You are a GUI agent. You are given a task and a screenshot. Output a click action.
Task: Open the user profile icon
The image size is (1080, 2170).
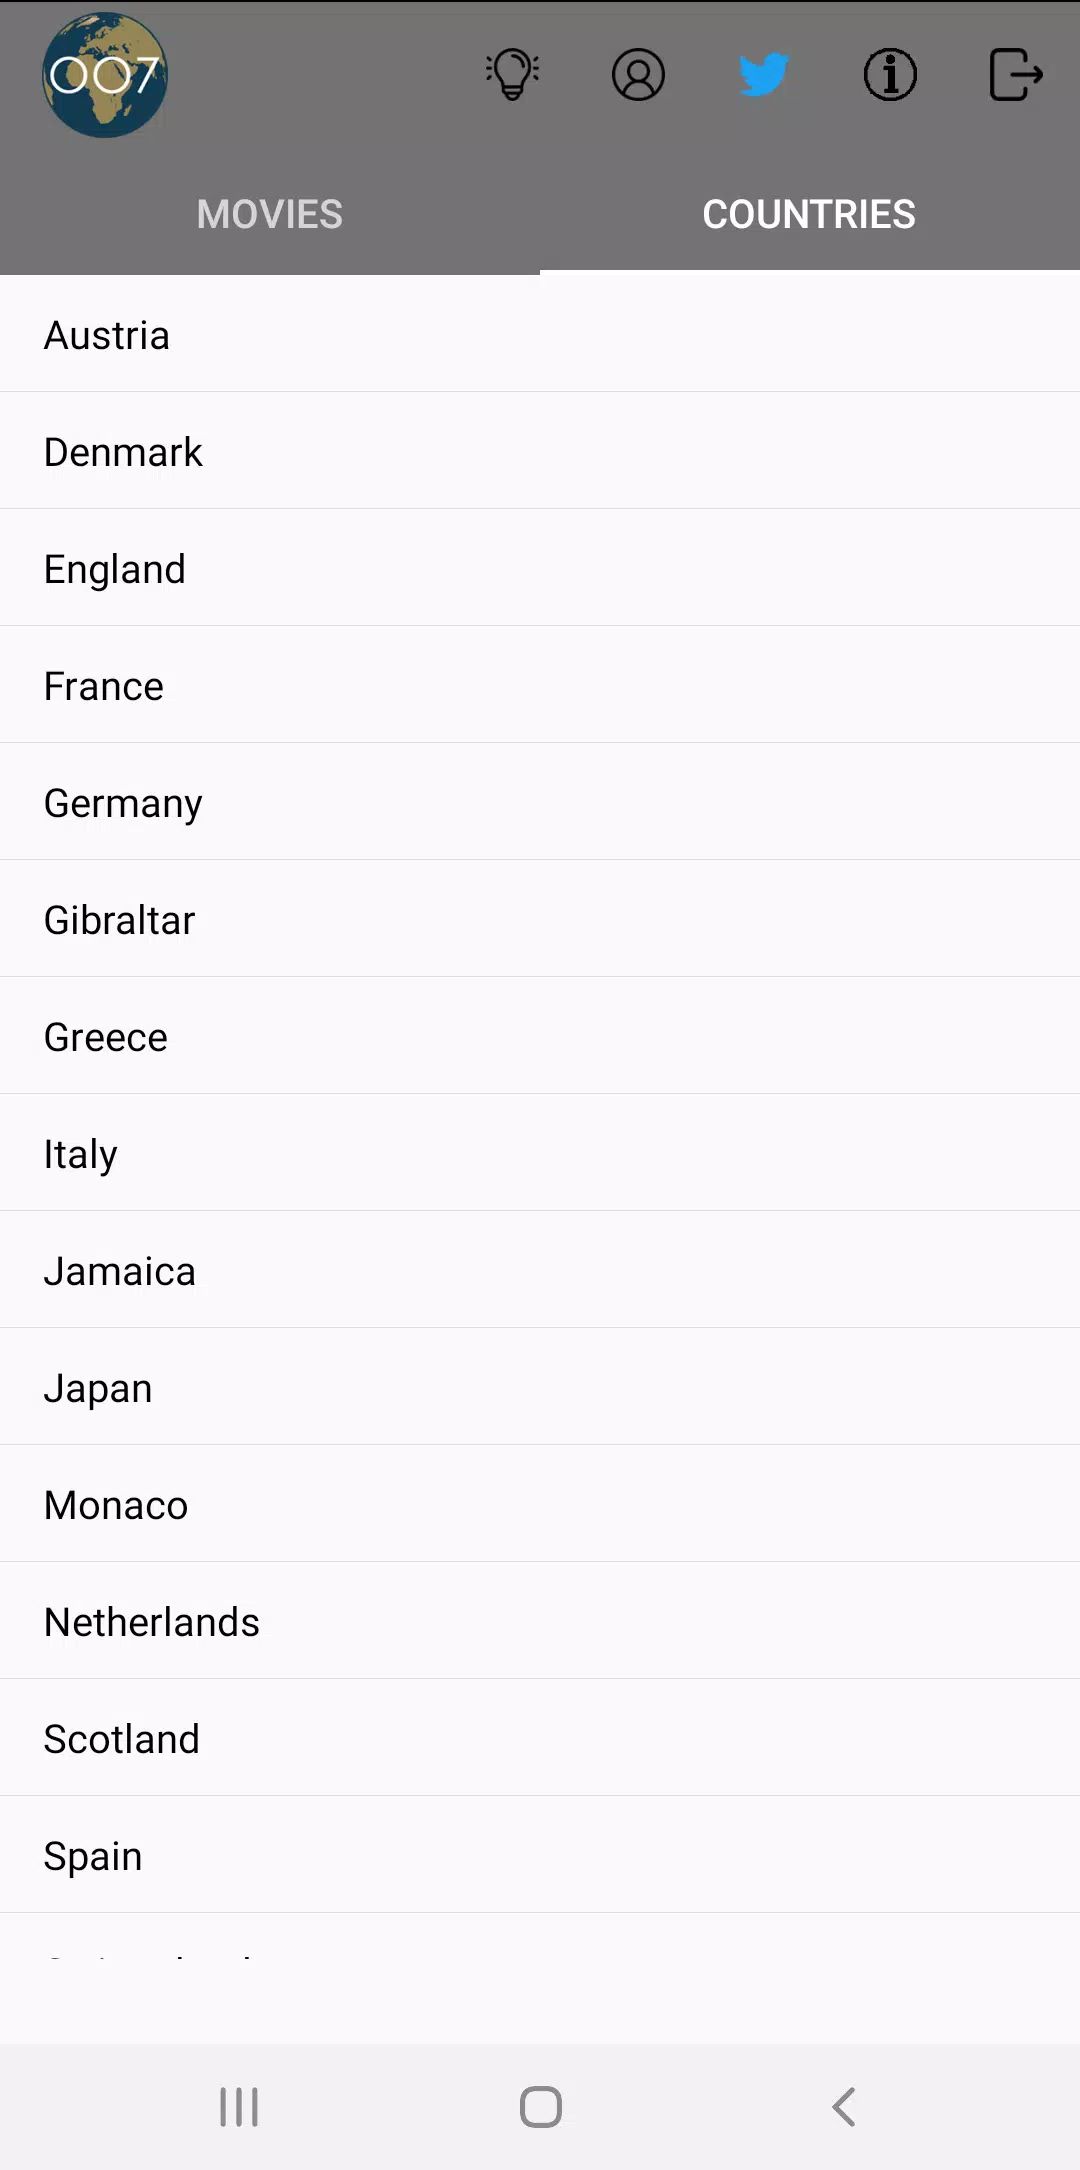638,75
